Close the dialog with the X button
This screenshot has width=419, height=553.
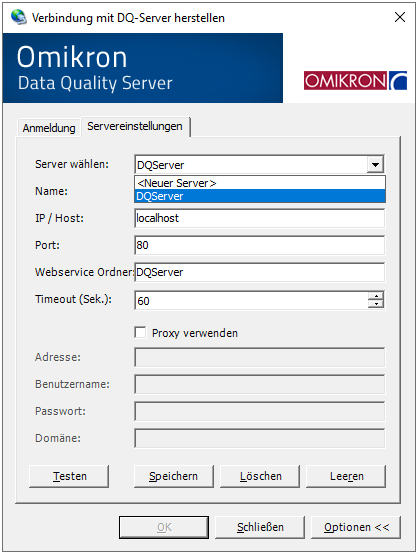(400, 17)
